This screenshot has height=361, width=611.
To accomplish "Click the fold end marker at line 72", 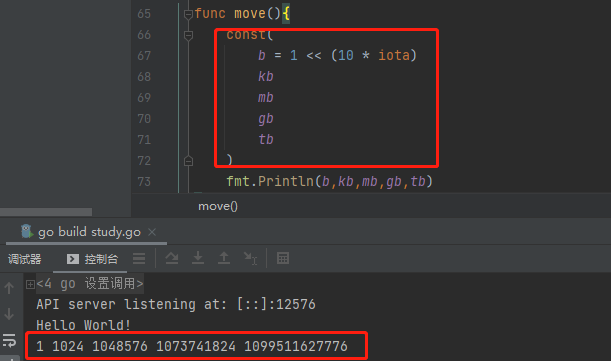I will tap(188, 161).
